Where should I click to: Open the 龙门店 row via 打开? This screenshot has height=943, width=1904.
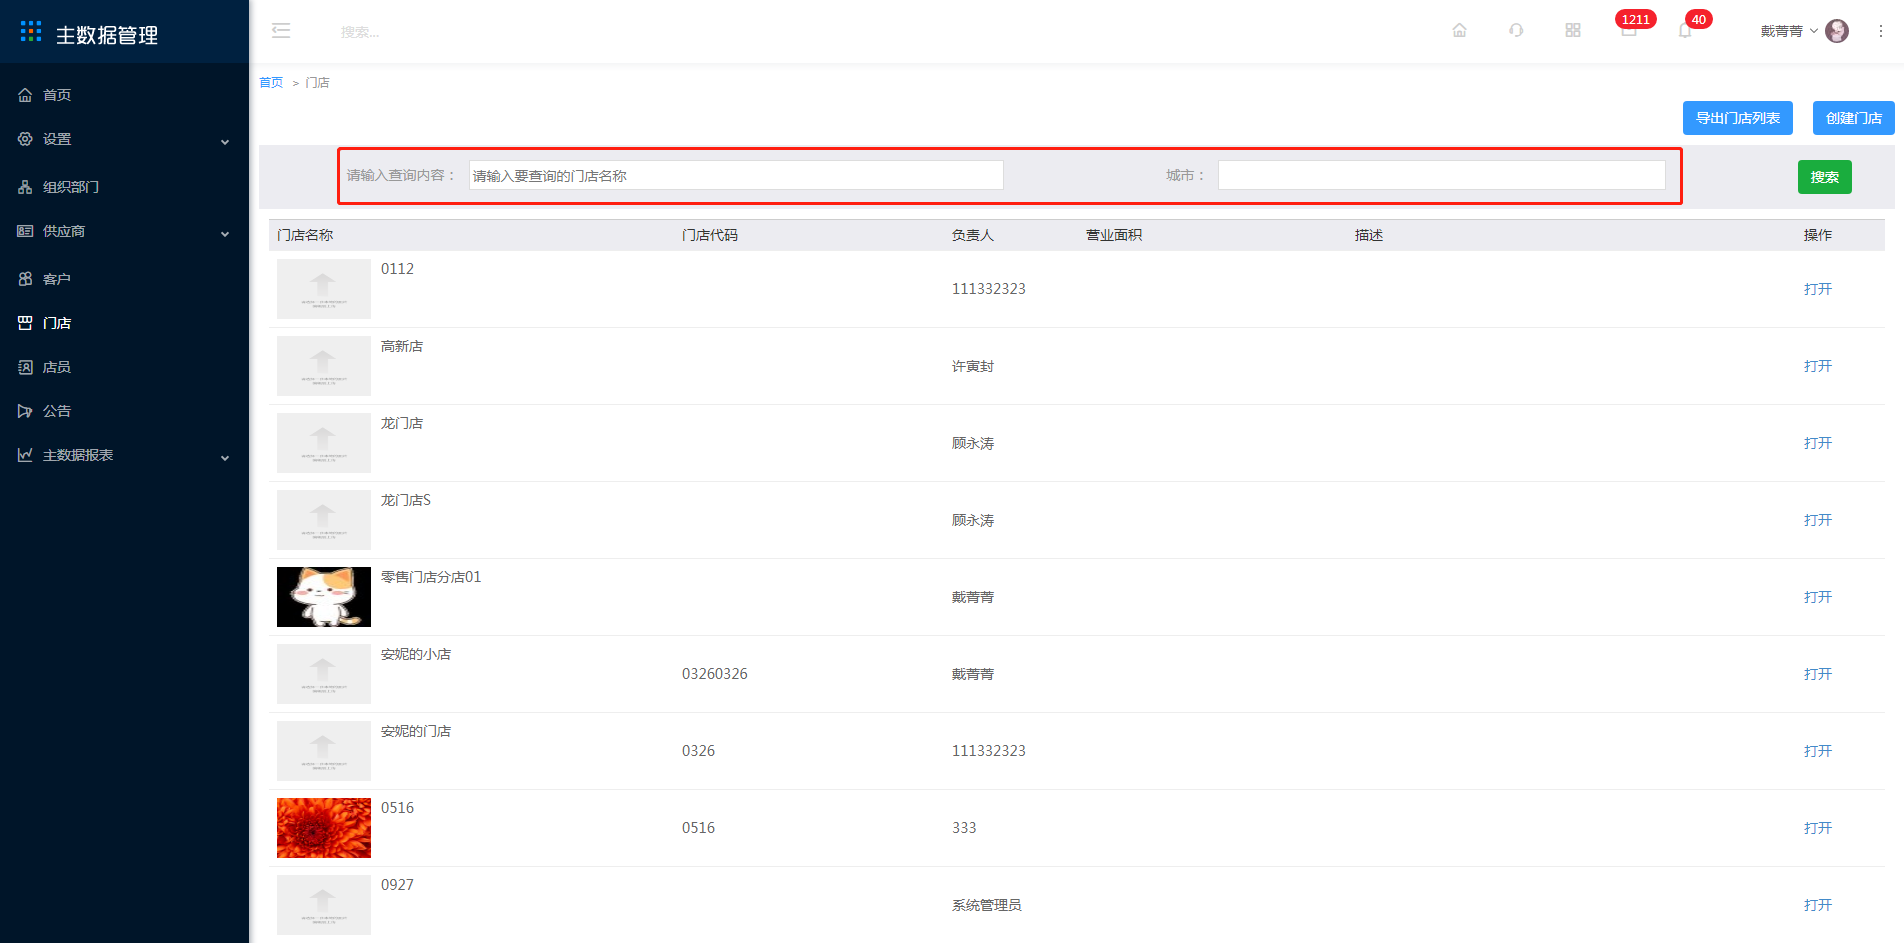coord(1818,443)
